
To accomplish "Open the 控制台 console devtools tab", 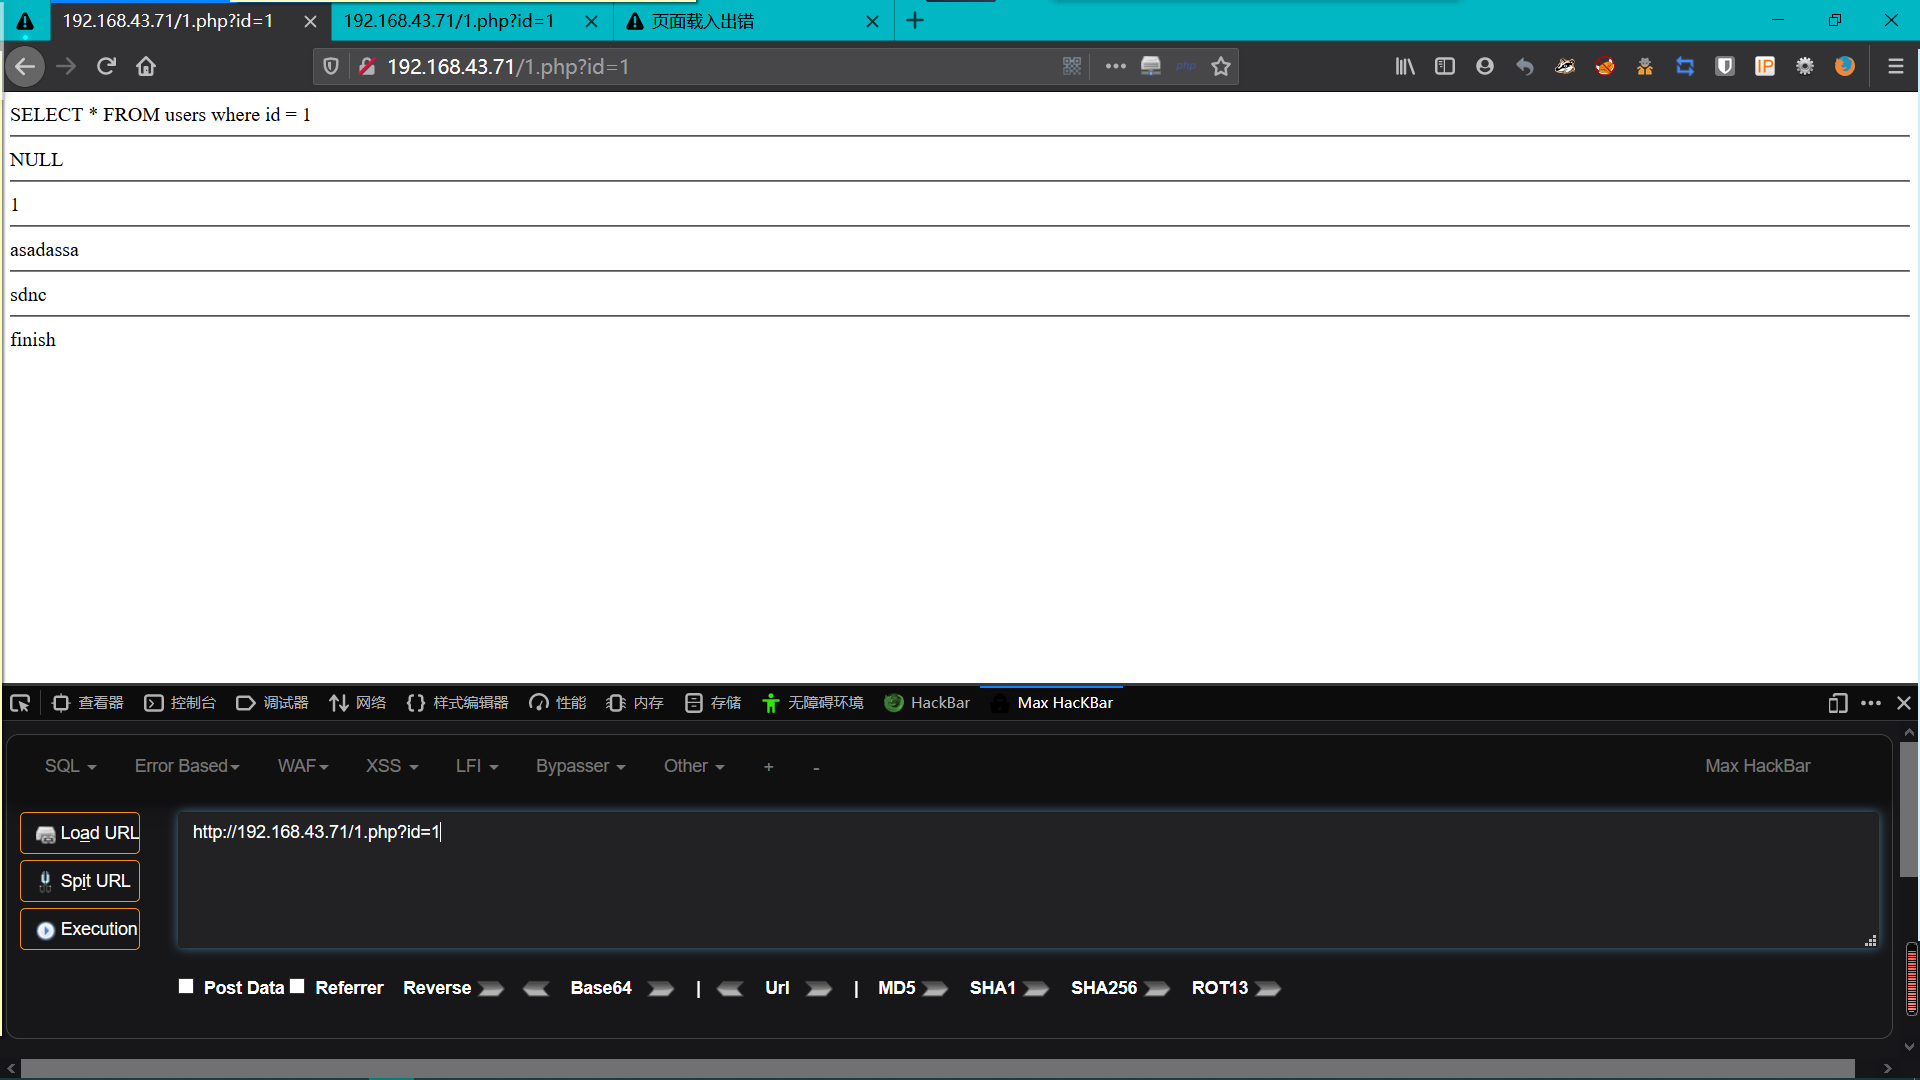I will [x=180, y=703].
